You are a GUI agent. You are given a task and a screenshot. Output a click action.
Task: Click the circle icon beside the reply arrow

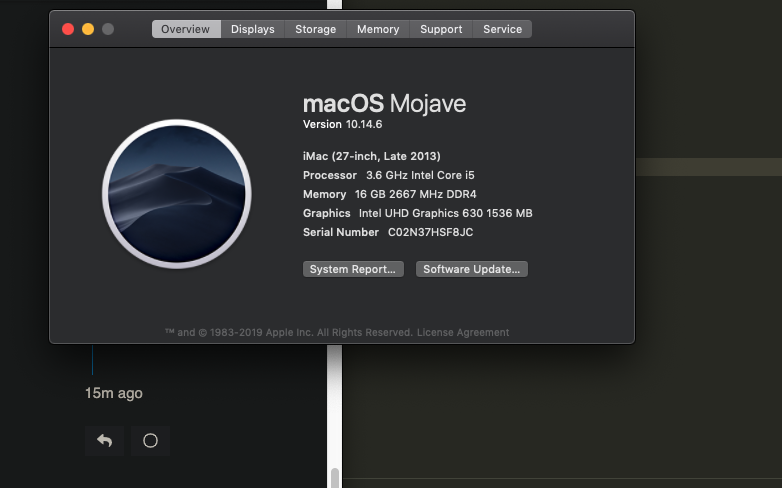click(x=150, y=441)
